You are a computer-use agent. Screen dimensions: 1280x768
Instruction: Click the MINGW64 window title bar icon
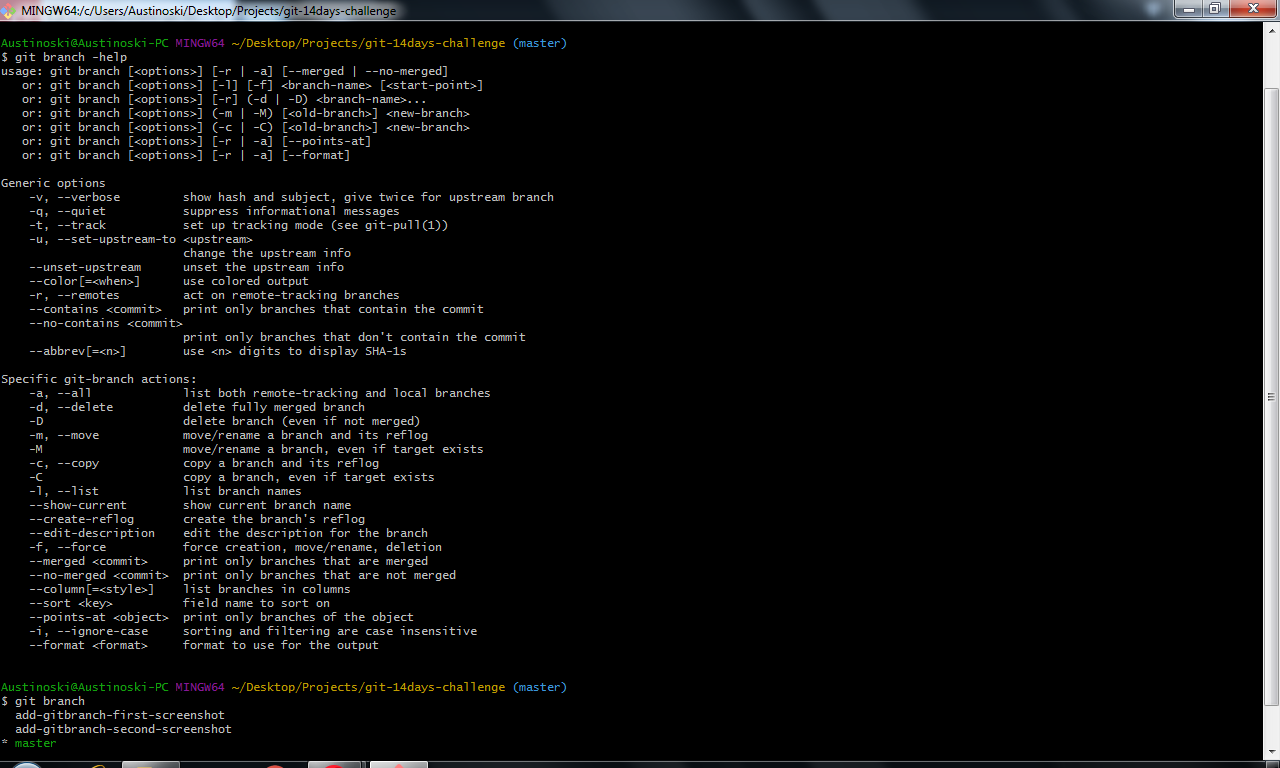(9, 10)
